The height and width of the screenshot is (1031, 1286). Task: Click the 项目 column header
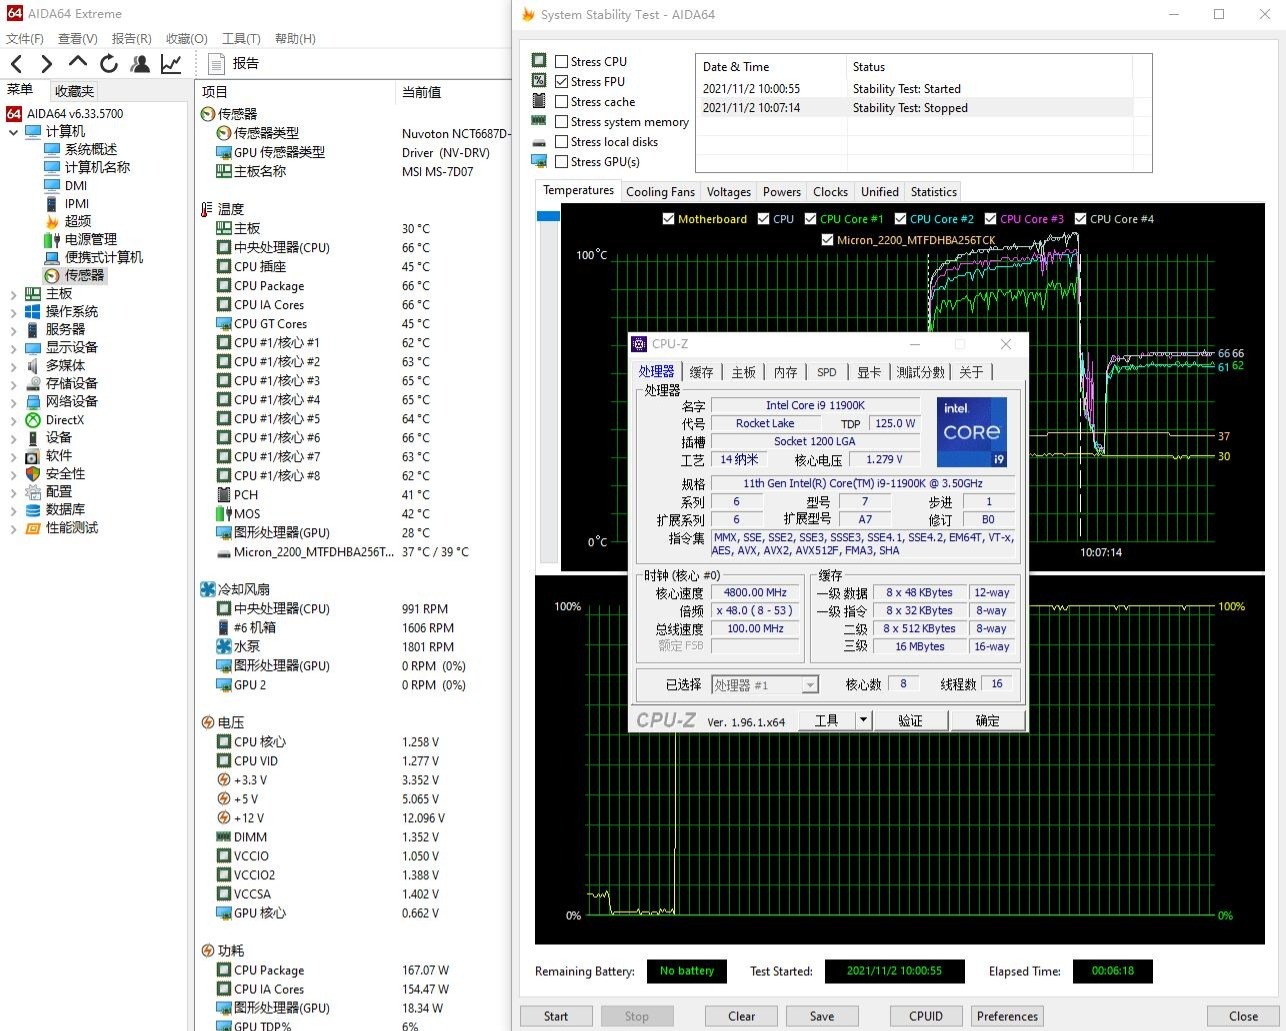pos(215,92)
